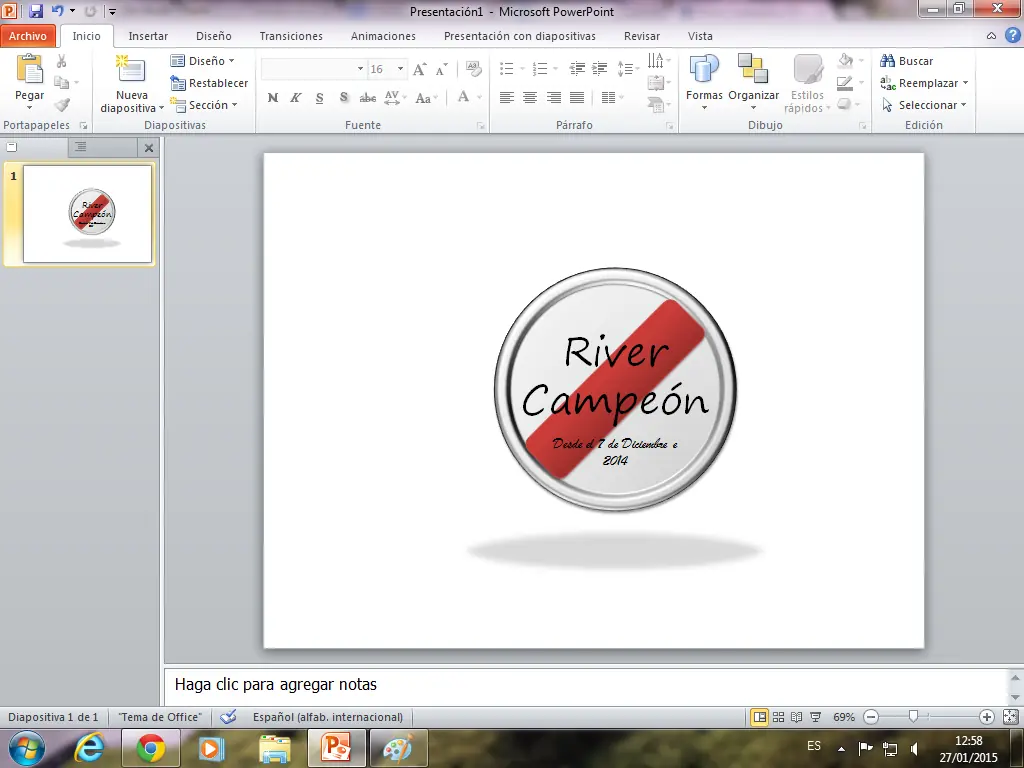Expand the Sección dropdown
The height and width of the screenshot is (768, 1024).
click(204, 104)
